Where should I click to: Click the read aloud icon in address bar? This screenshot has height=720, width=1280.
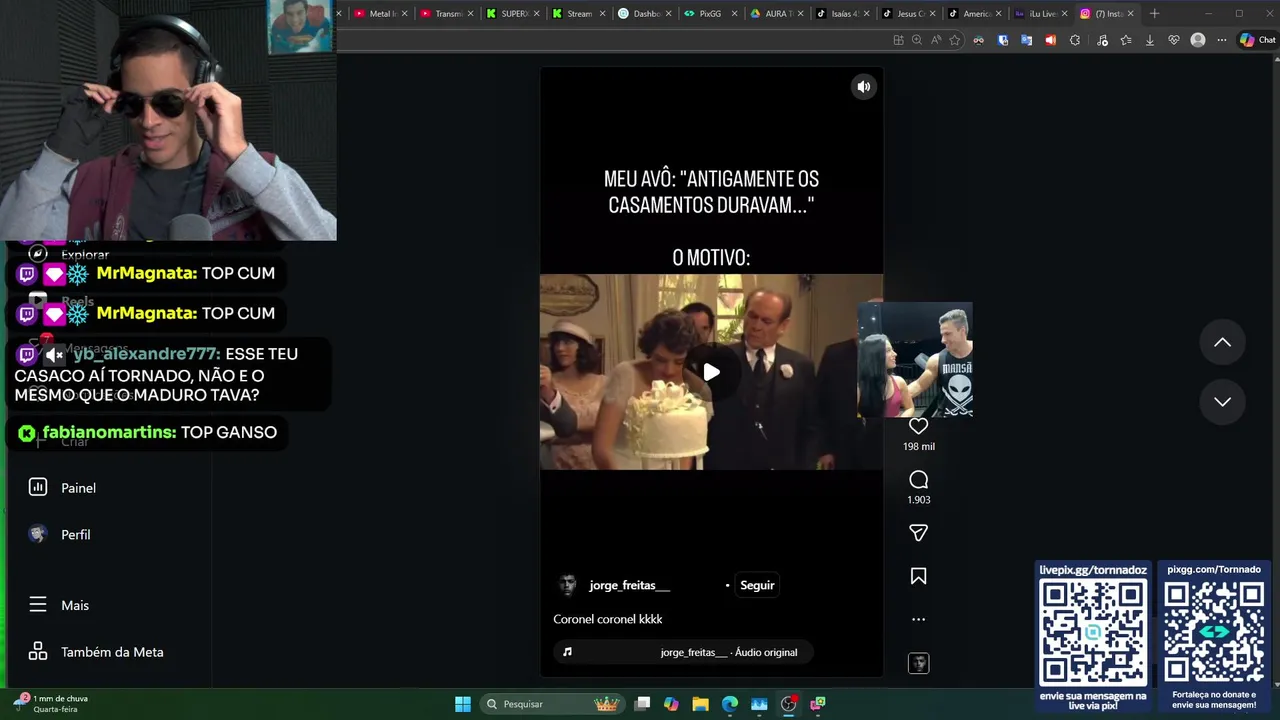tap(936, 40)
